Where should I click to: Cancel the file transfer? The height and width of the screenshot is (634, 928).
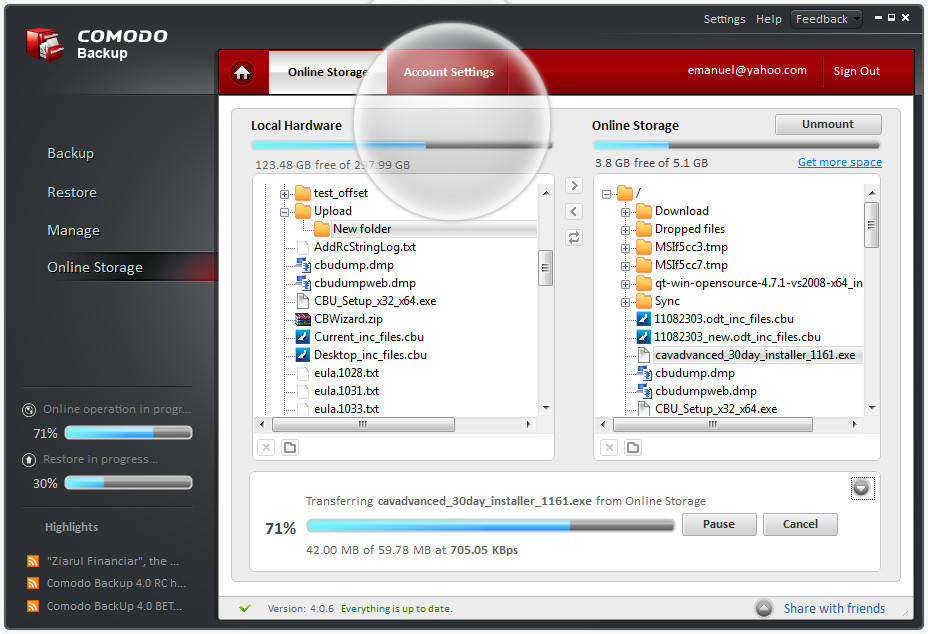coord(800,524)
